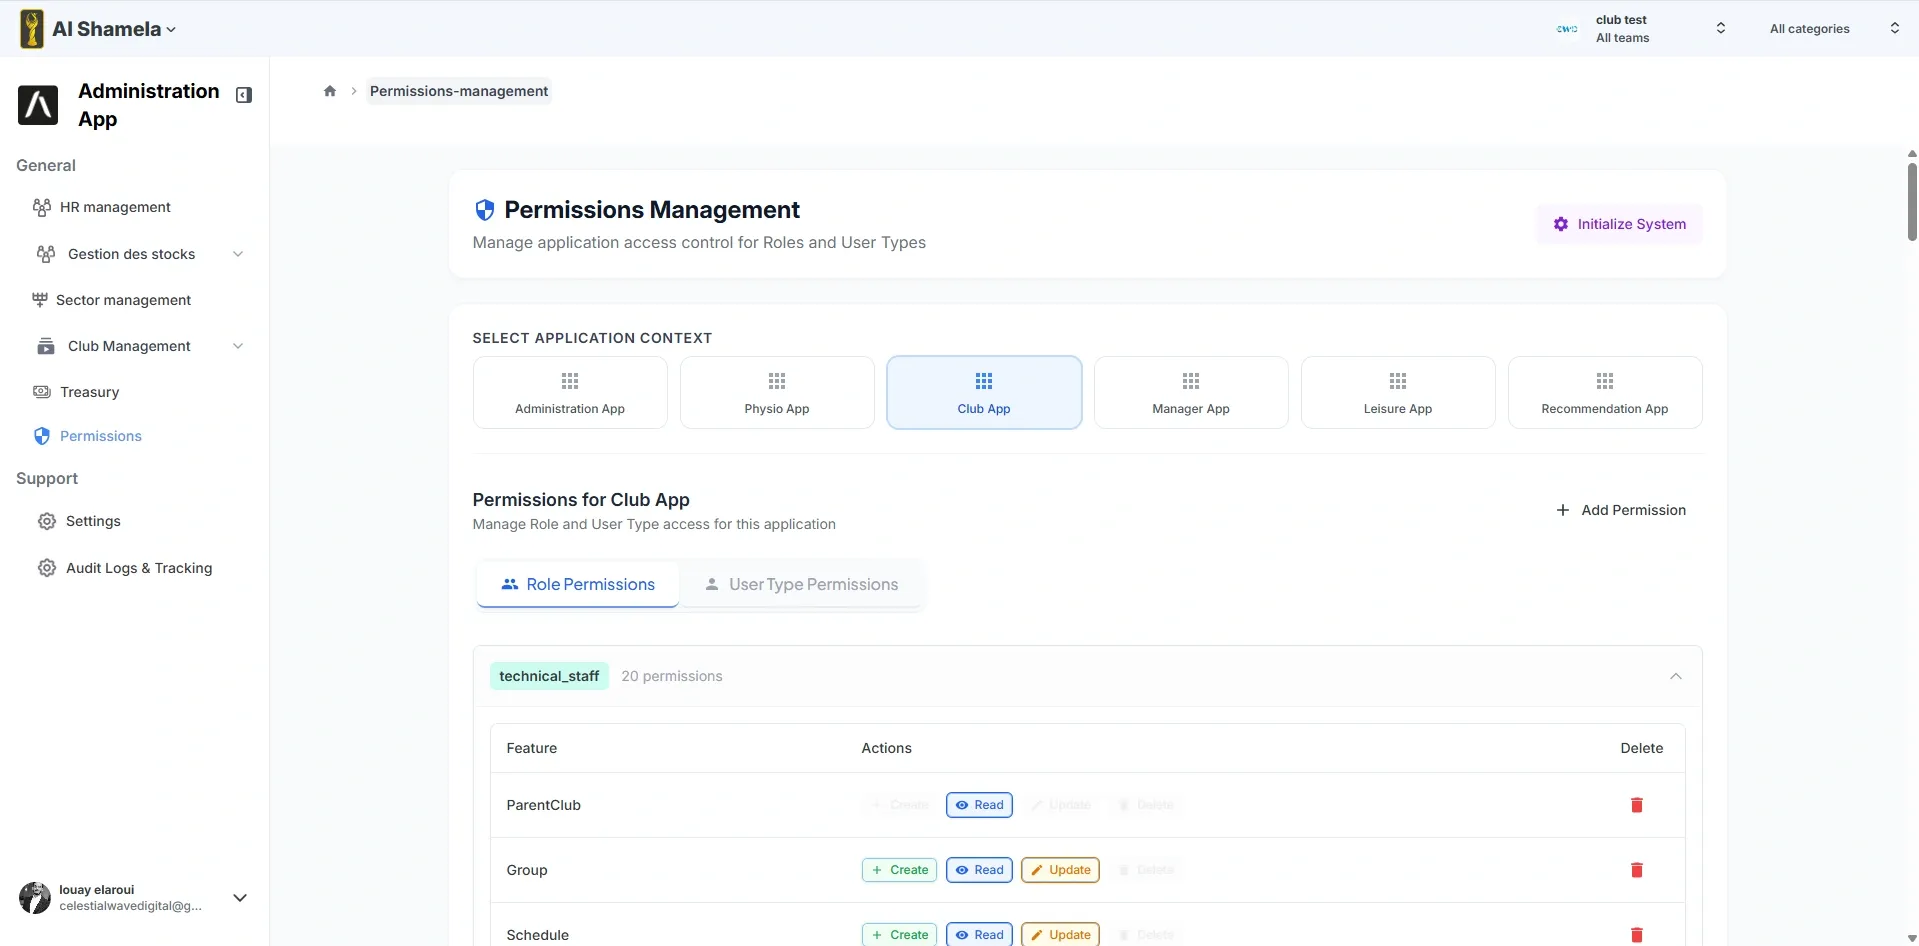The height and width of the screenshot is (946, 1919).
Task: Open the All categories dropdown
Action: click(x=1833, y=28)
